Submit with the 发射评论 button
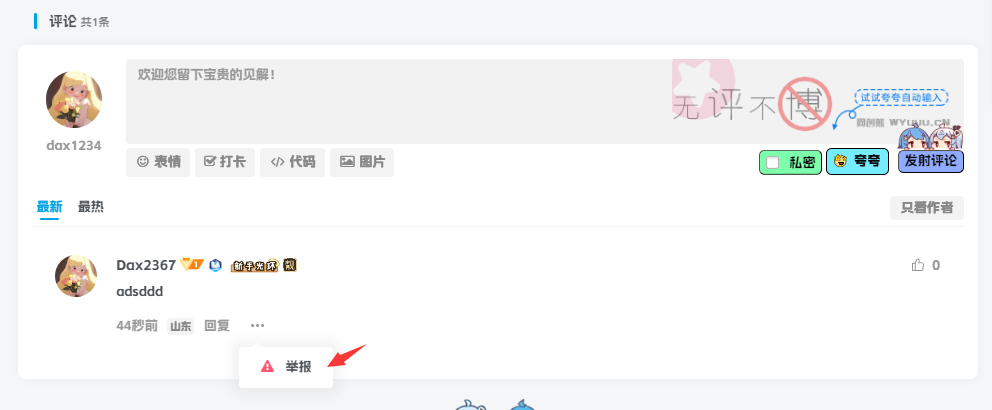The image size is (992, 410). click(x=931, y=161)
